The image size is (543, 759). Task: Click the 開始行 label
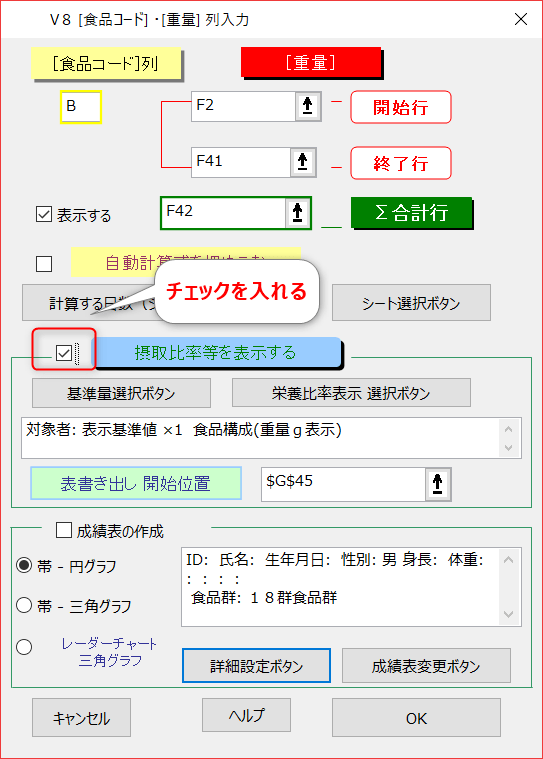click(401, 107)
